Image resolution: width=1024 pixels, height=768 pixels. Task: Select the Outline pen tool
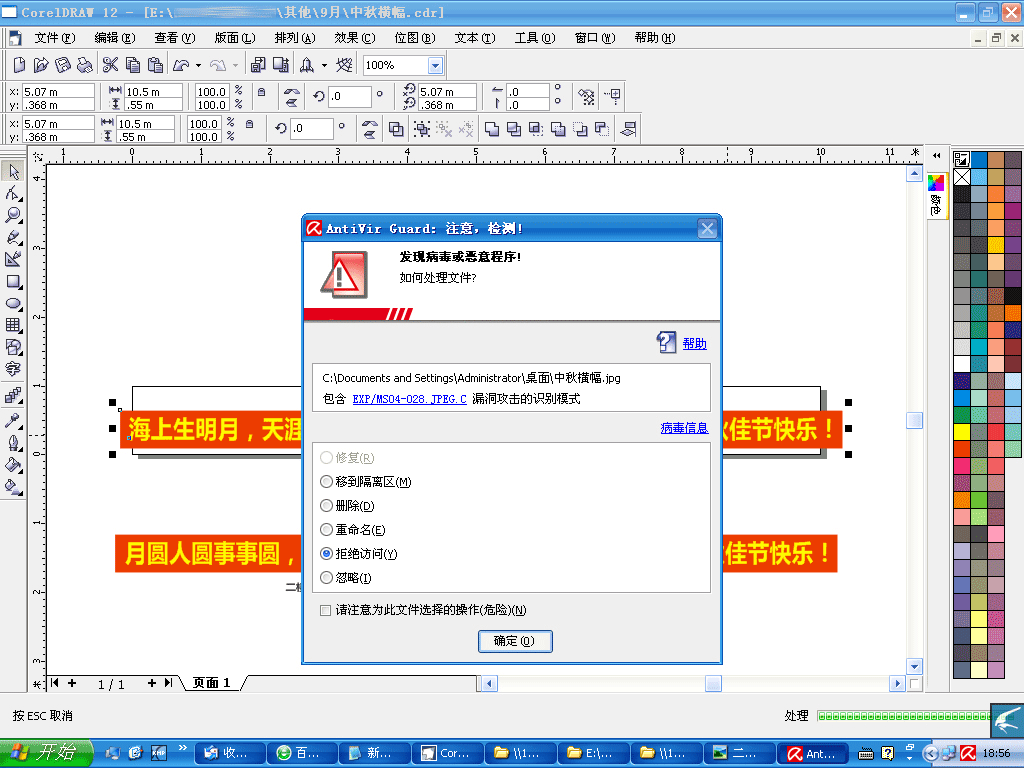(x=13, y=443)
